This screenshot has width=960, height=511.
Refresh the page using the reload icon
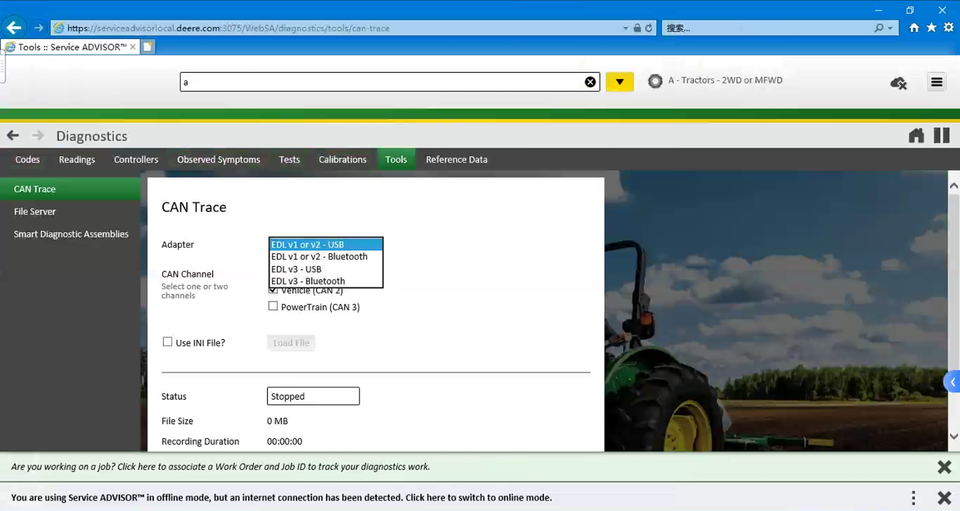coord(648,28)
